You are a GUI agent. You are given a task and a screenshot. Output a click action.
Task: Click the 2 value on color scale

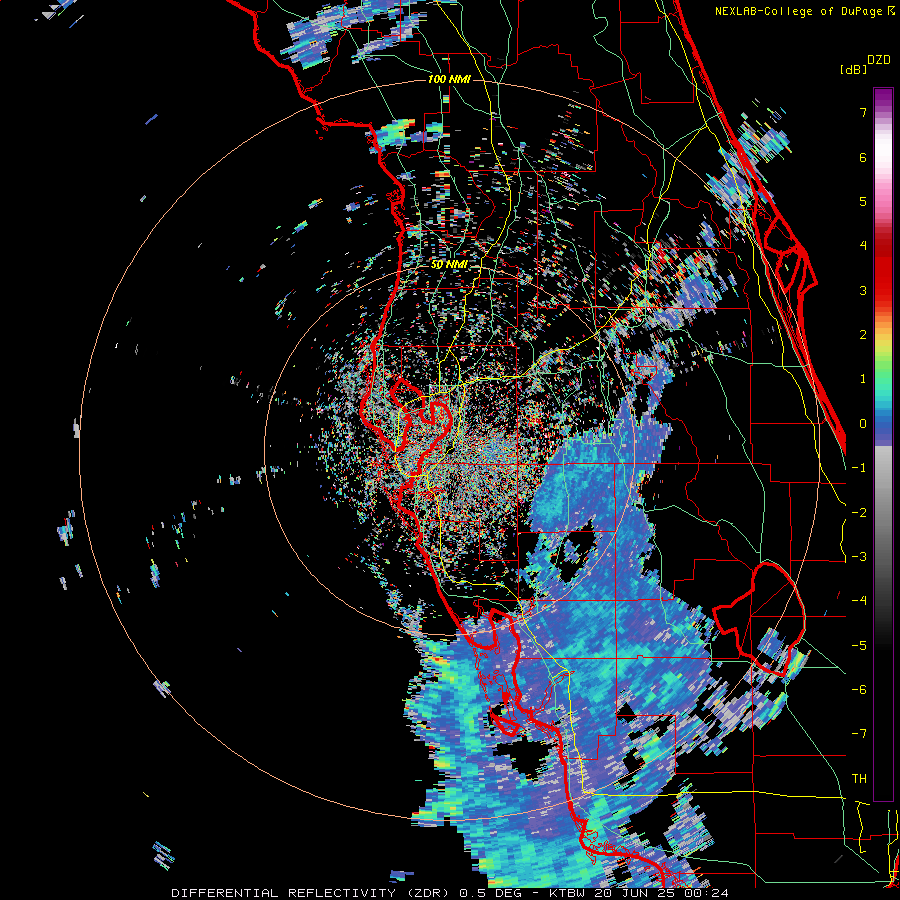pyautogui.click(x=863, y=334)
